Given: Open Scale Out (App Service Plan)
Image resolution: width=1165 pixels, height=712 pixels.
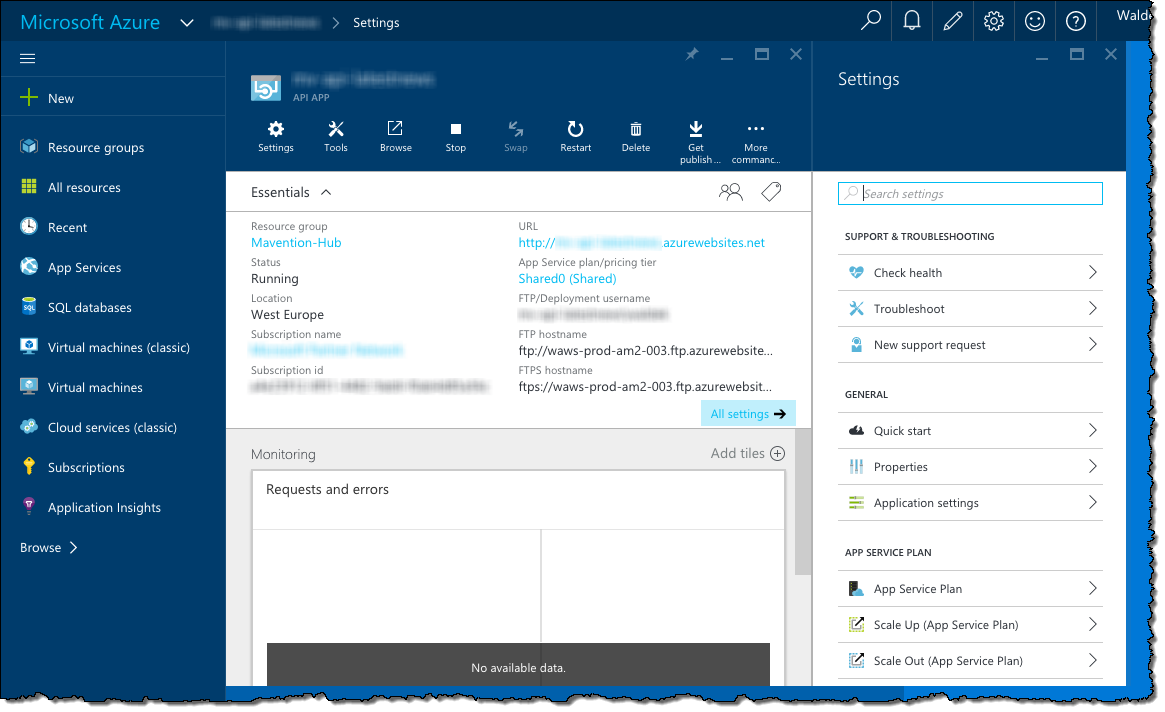Looking at the screenshot, I should click(970, 661).
